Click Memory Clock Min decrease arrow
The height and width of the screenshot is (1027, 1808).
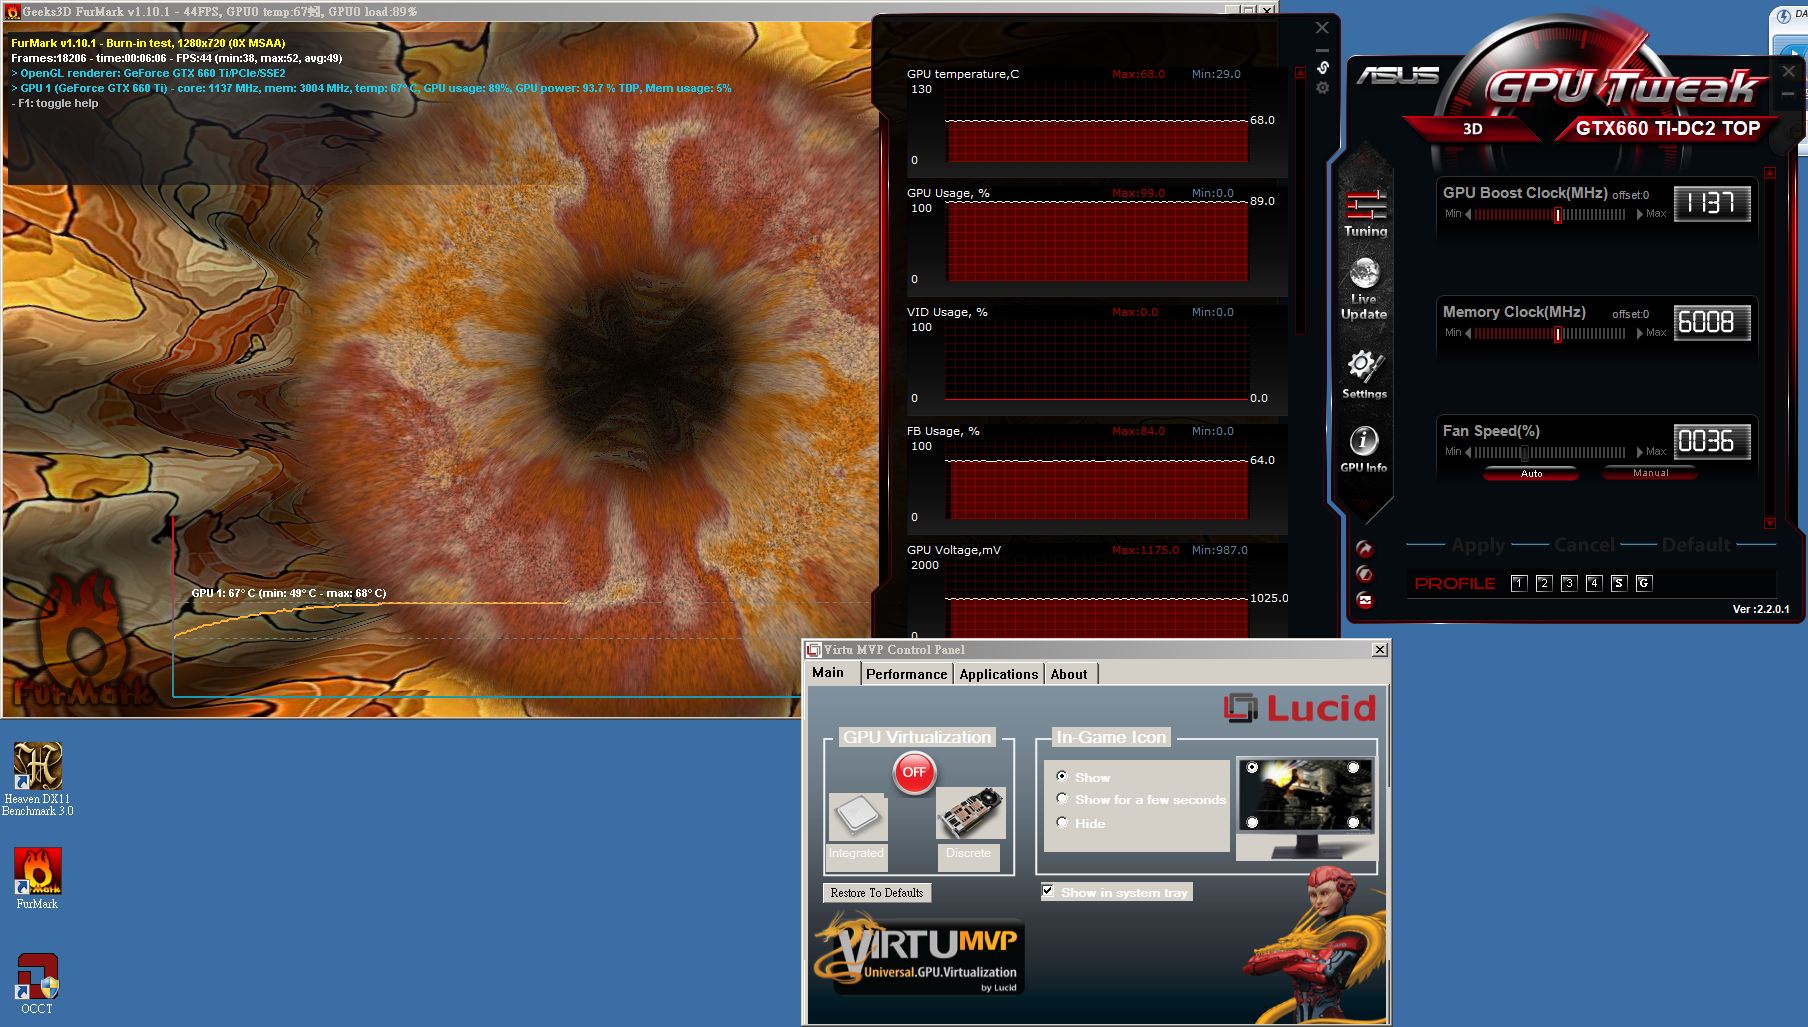[x=1468, y=334]
